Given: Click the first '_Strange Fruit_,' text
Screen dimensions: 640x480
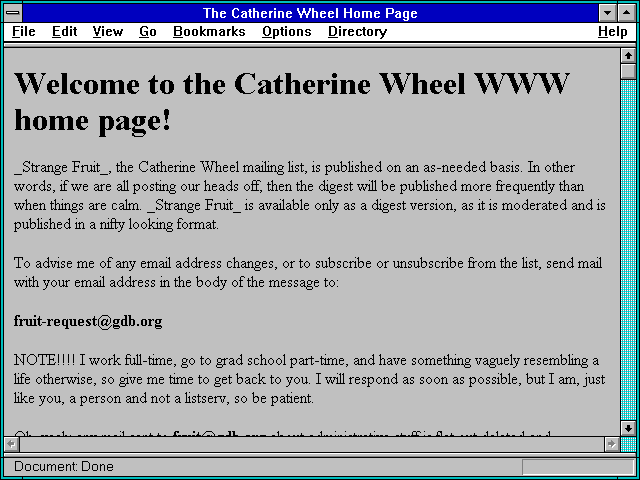Looking at the screenshot, I should [x=63, y=167].
